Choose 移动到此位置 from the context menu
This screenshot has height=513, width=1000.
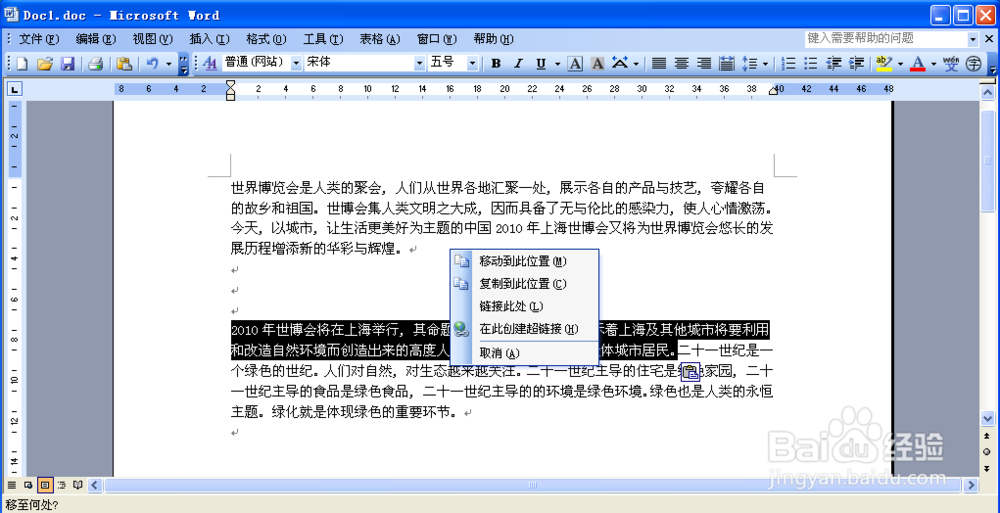[524, 261]
